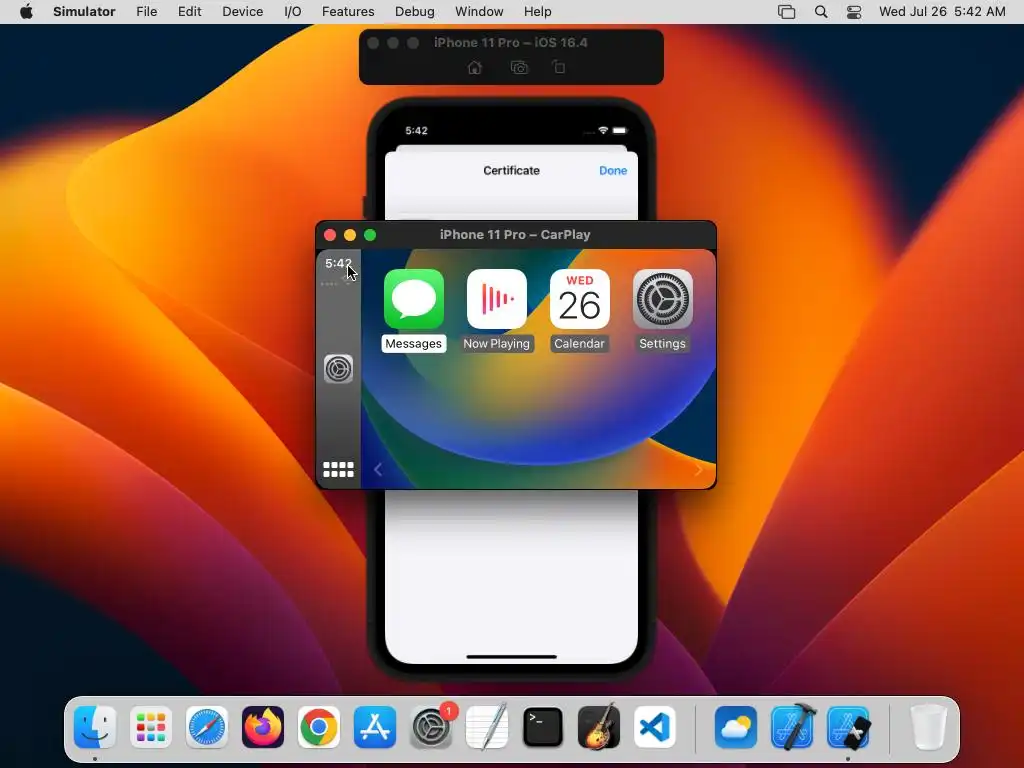Open the Features menu
Image resolution: width=1024 pixels, height=768 pixels.
coord(348,12)
